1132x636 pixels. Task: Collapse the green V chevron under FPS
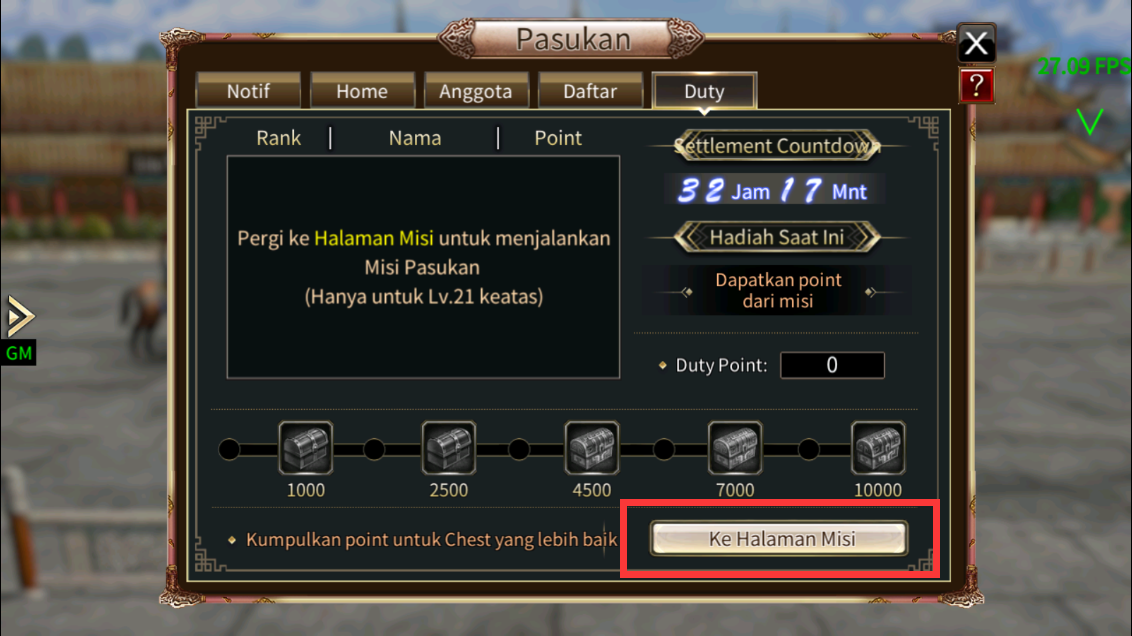1089,122
